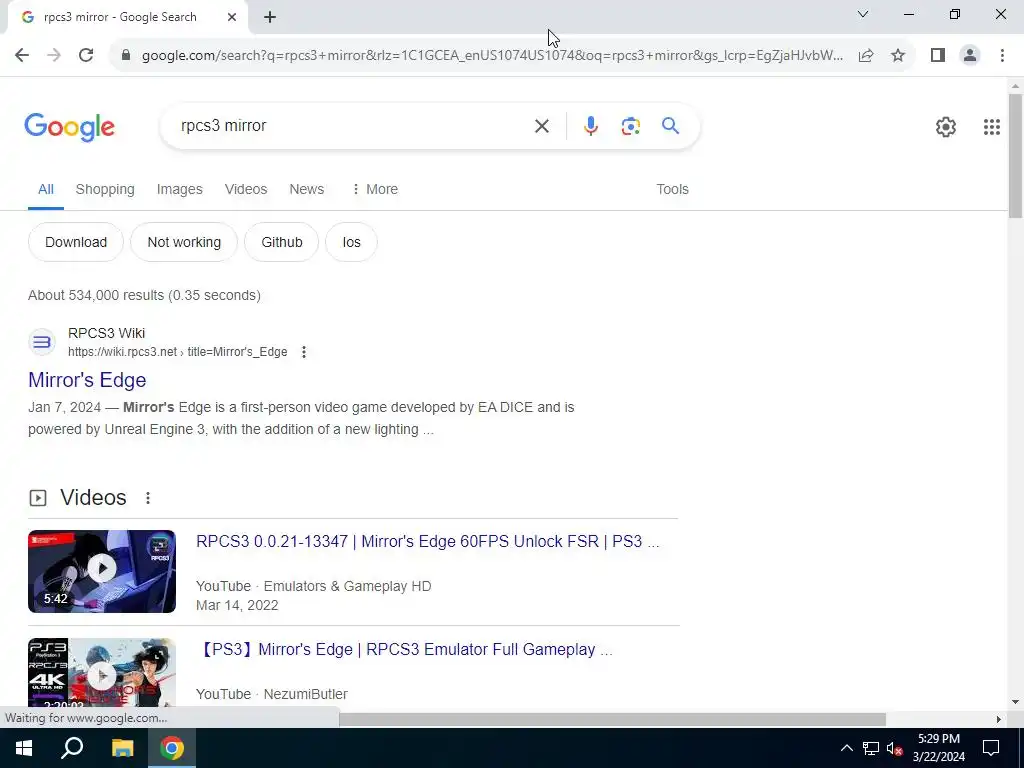The width and height of the screenshot is (1024, 768).
Task: Play the 5:42 video thumbnail
Action: click(x=102, y=571)
